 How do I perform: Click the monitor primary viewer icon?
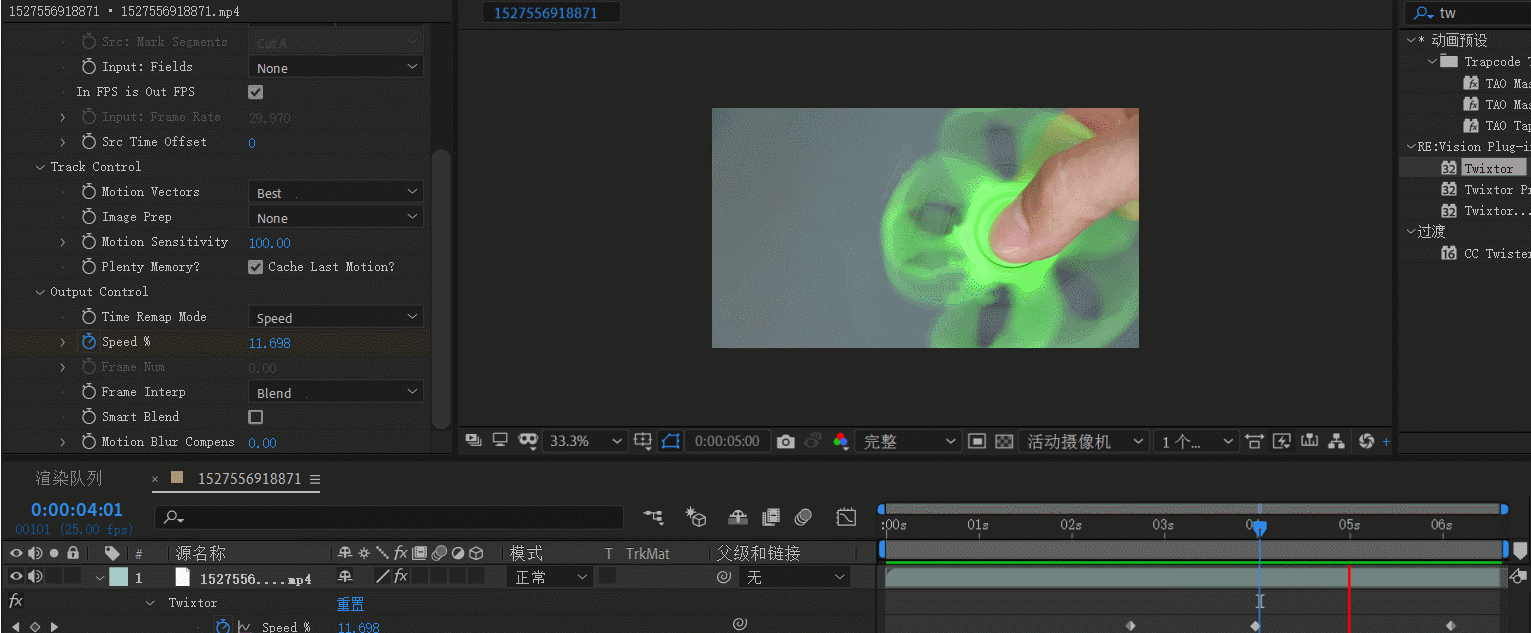click(500, 441)
